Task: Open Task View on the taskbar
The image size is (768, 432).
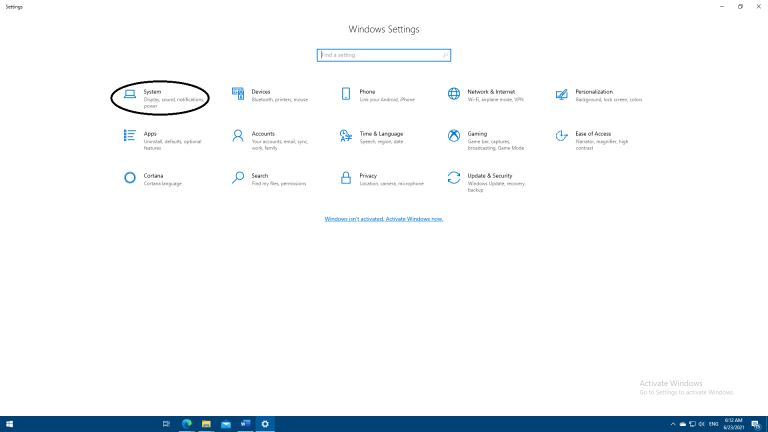Action: tap(166, 424)
